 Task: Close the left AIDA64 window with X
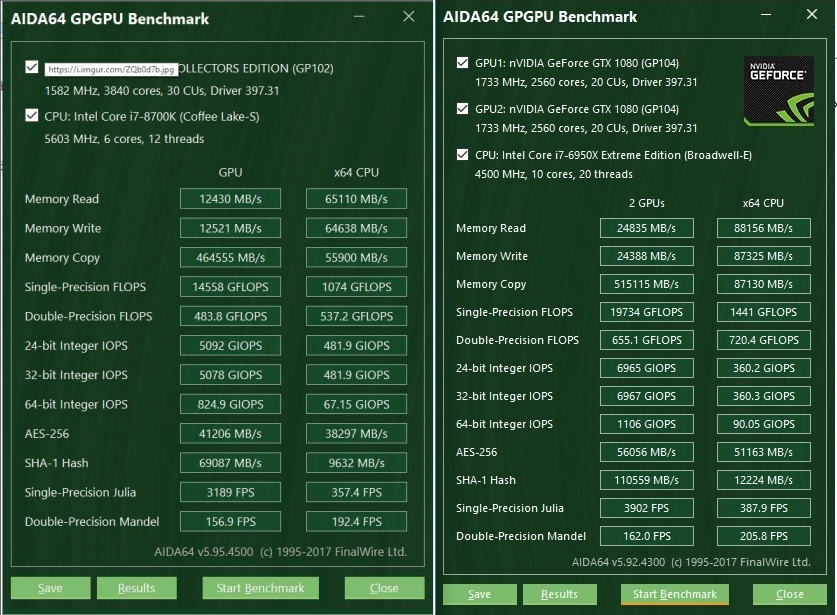[409, 17]
